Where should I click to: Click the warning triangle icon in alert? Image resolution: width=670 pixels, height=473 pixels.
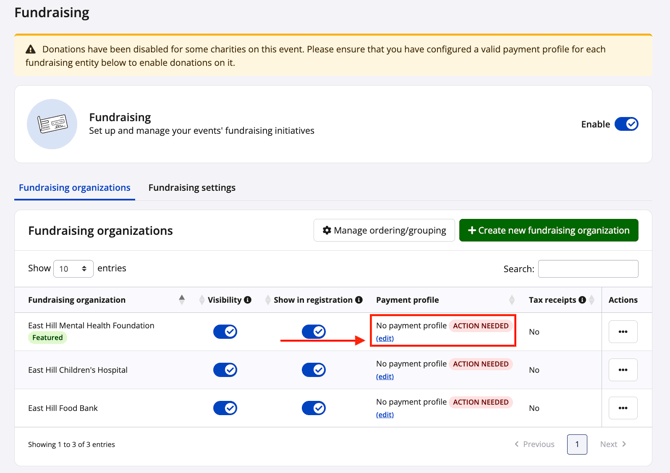pyautogui.click(x=31, y=49)
